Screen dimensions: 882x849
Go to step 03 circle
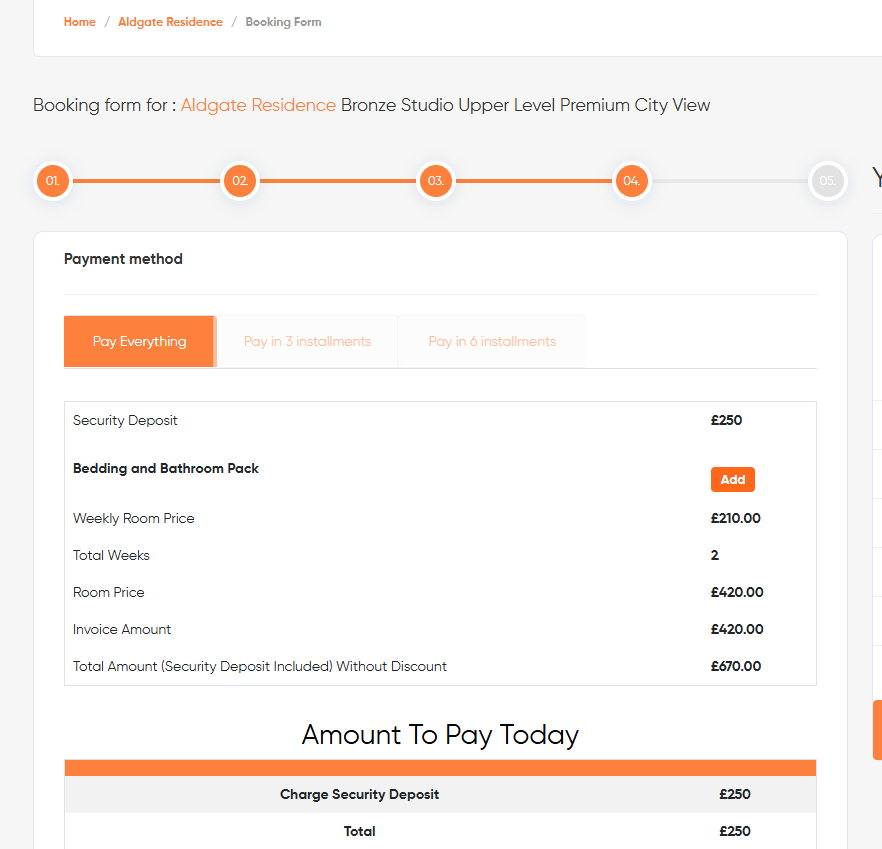(x=435, y=181)
